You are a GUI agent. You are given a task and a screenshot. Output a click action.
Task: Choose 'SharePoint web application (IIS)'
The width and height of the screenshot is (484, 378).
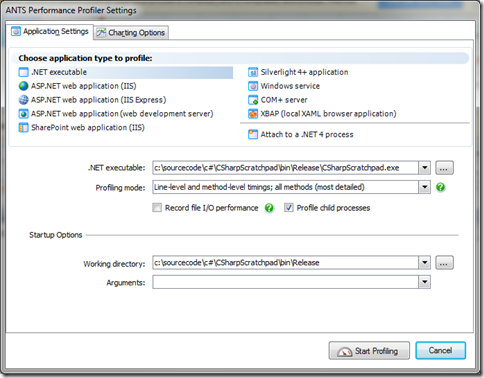pyautogui.click(x=82, y=128)
